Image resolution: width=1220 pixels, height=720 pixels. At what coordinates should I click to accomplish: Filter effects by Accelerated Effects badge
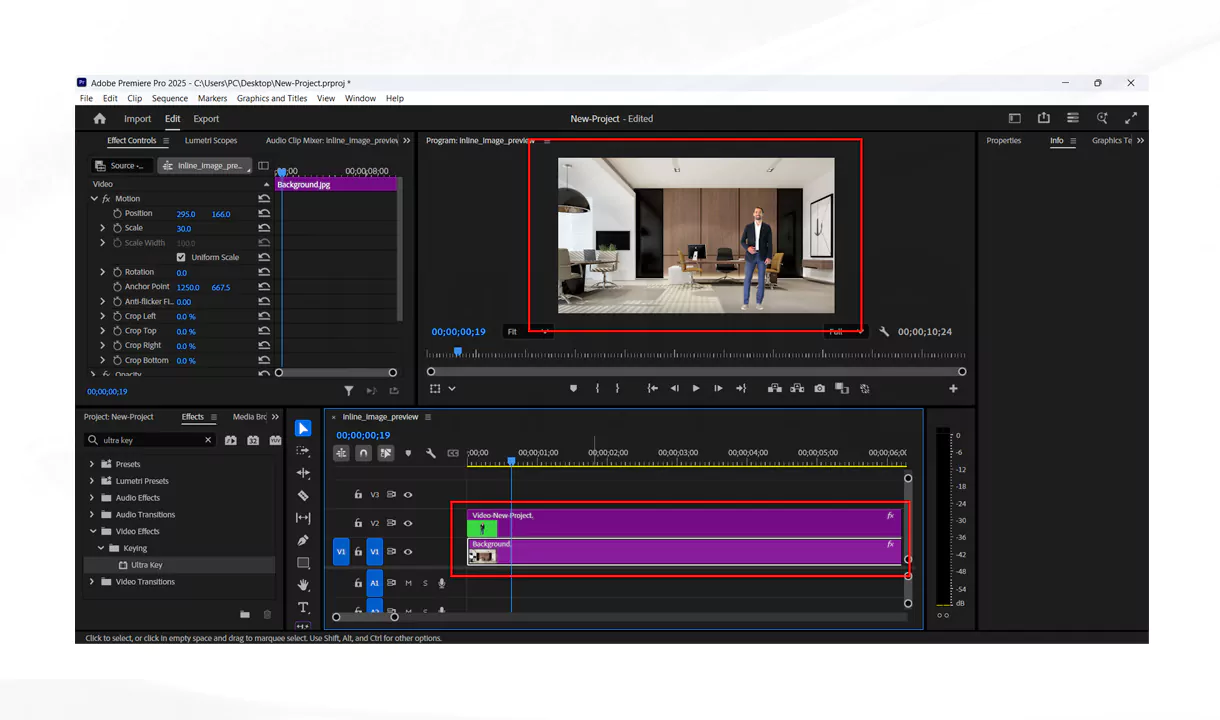[231, 440]
